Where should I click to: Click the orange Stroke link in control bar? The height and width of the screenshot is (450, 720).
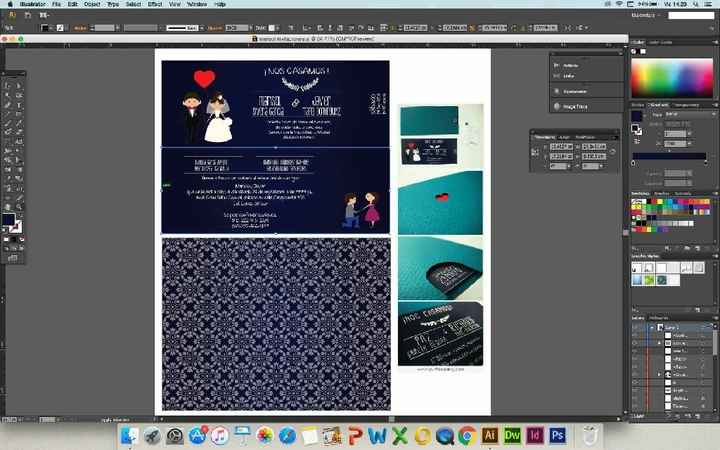pos(80,28)
